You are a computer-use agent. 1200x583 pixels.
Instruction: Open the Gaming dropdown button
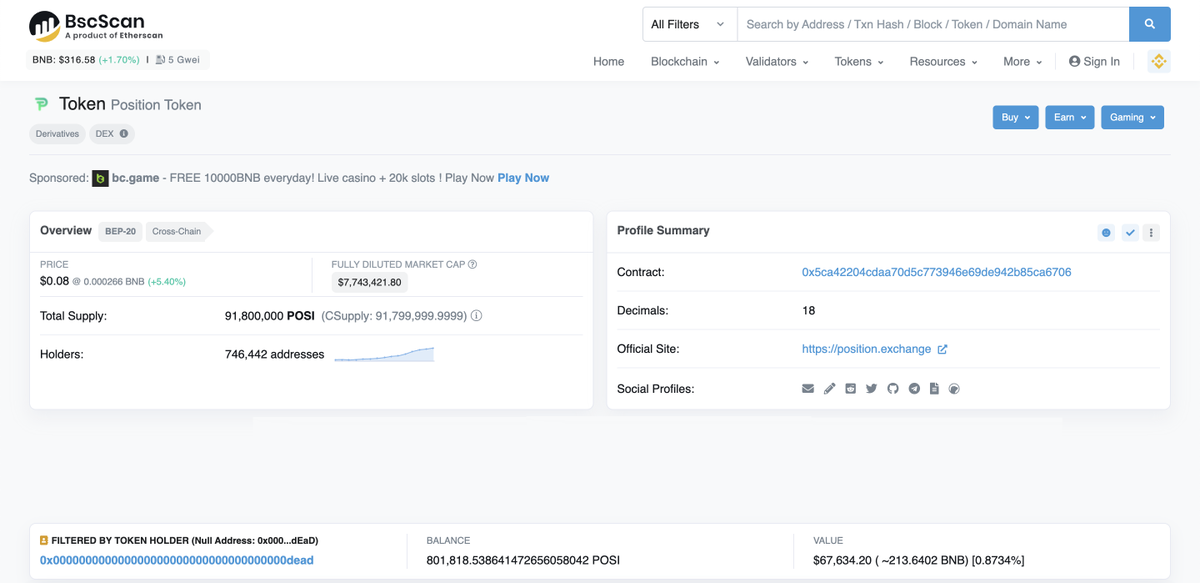coord(1133,117)
